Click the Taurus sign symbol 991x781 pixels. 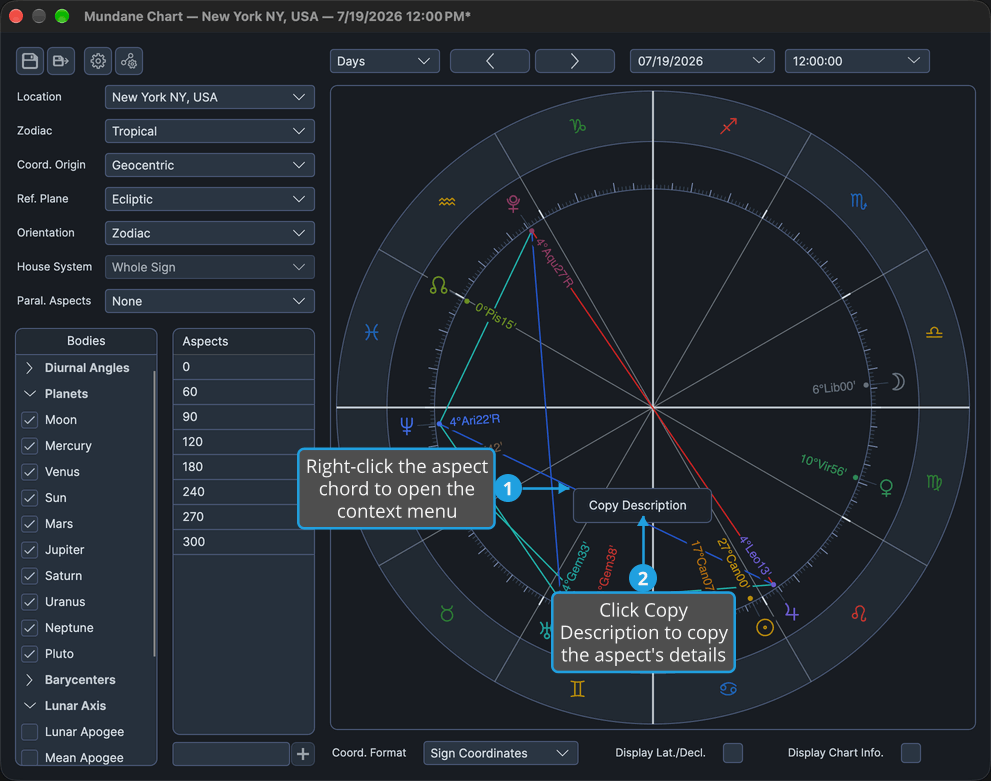coord(447,614)
